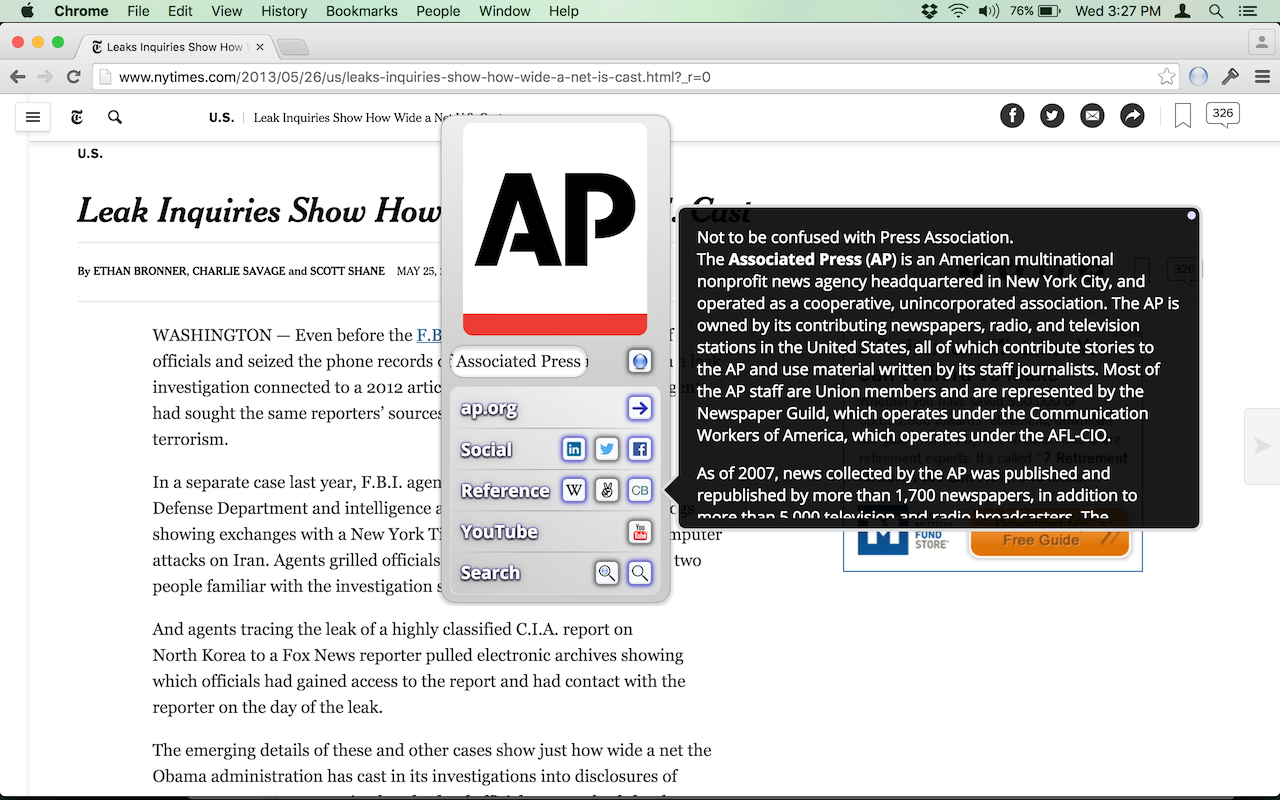1280x800 pixels.
Task: Open the Facebook icon in Social row
Action: click(640, 450)
